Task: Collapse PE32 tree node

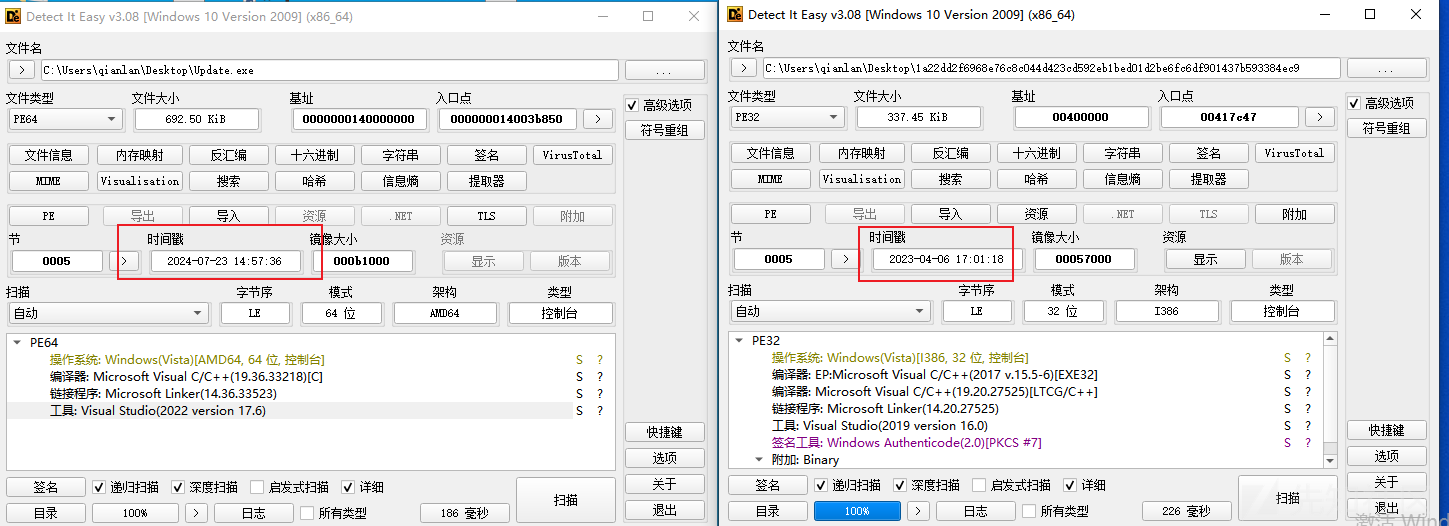Action: (739, 340)
